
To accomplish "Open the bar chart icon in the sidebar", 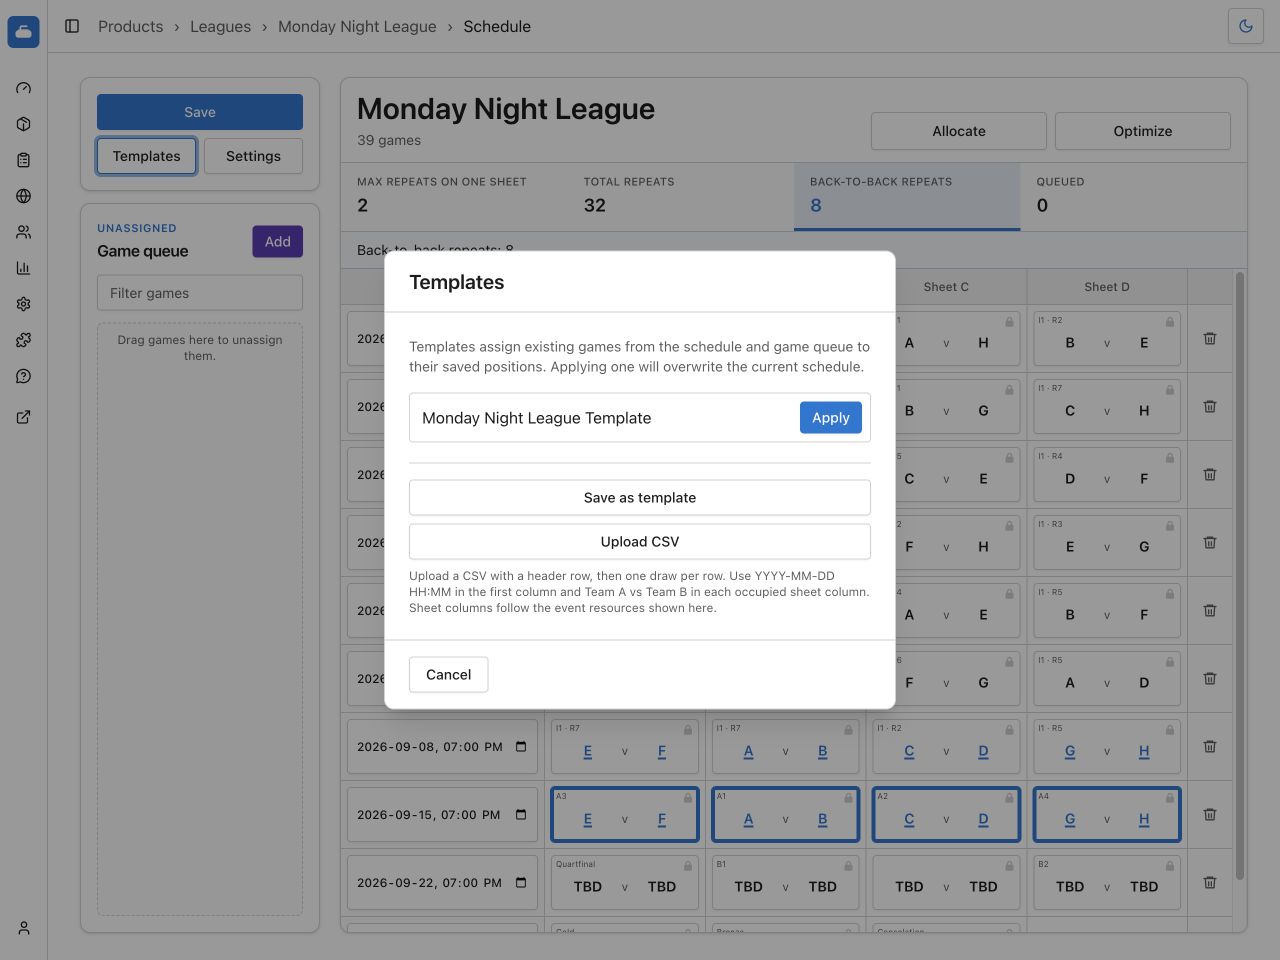I will pos(24,268).
